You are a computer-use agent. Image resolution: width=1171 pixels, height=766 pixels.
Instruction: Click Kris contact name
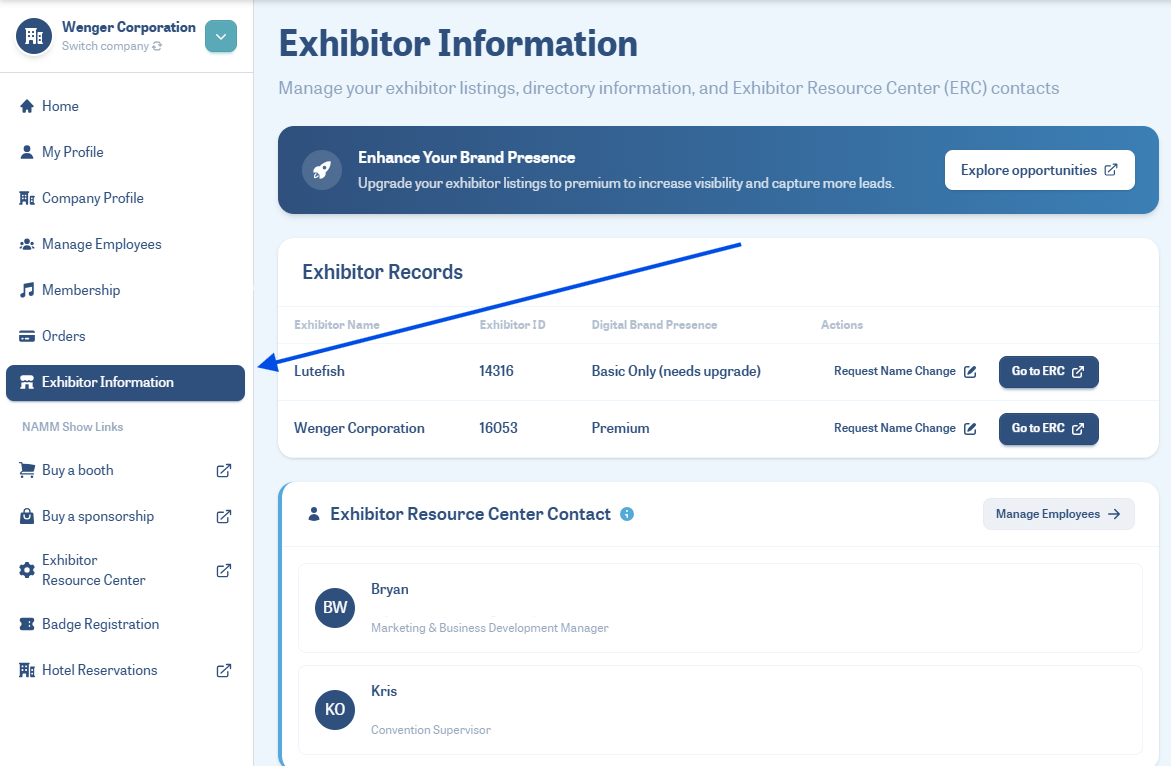[x=384, y=691]
